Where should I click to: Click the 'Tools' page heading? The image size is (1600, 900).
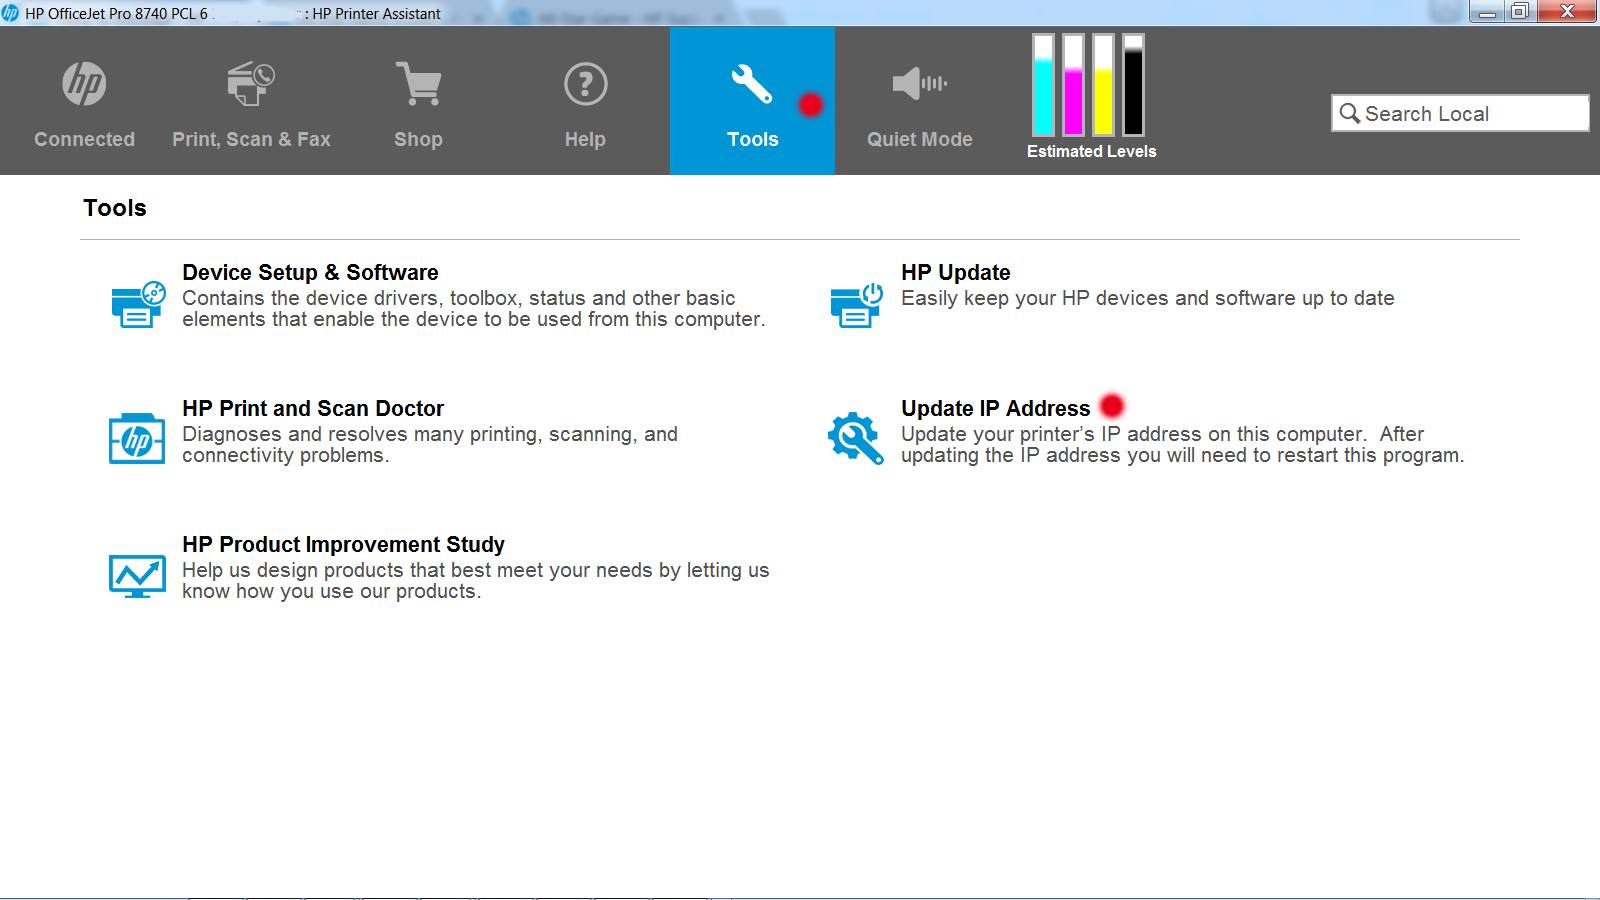click(115, 208)
